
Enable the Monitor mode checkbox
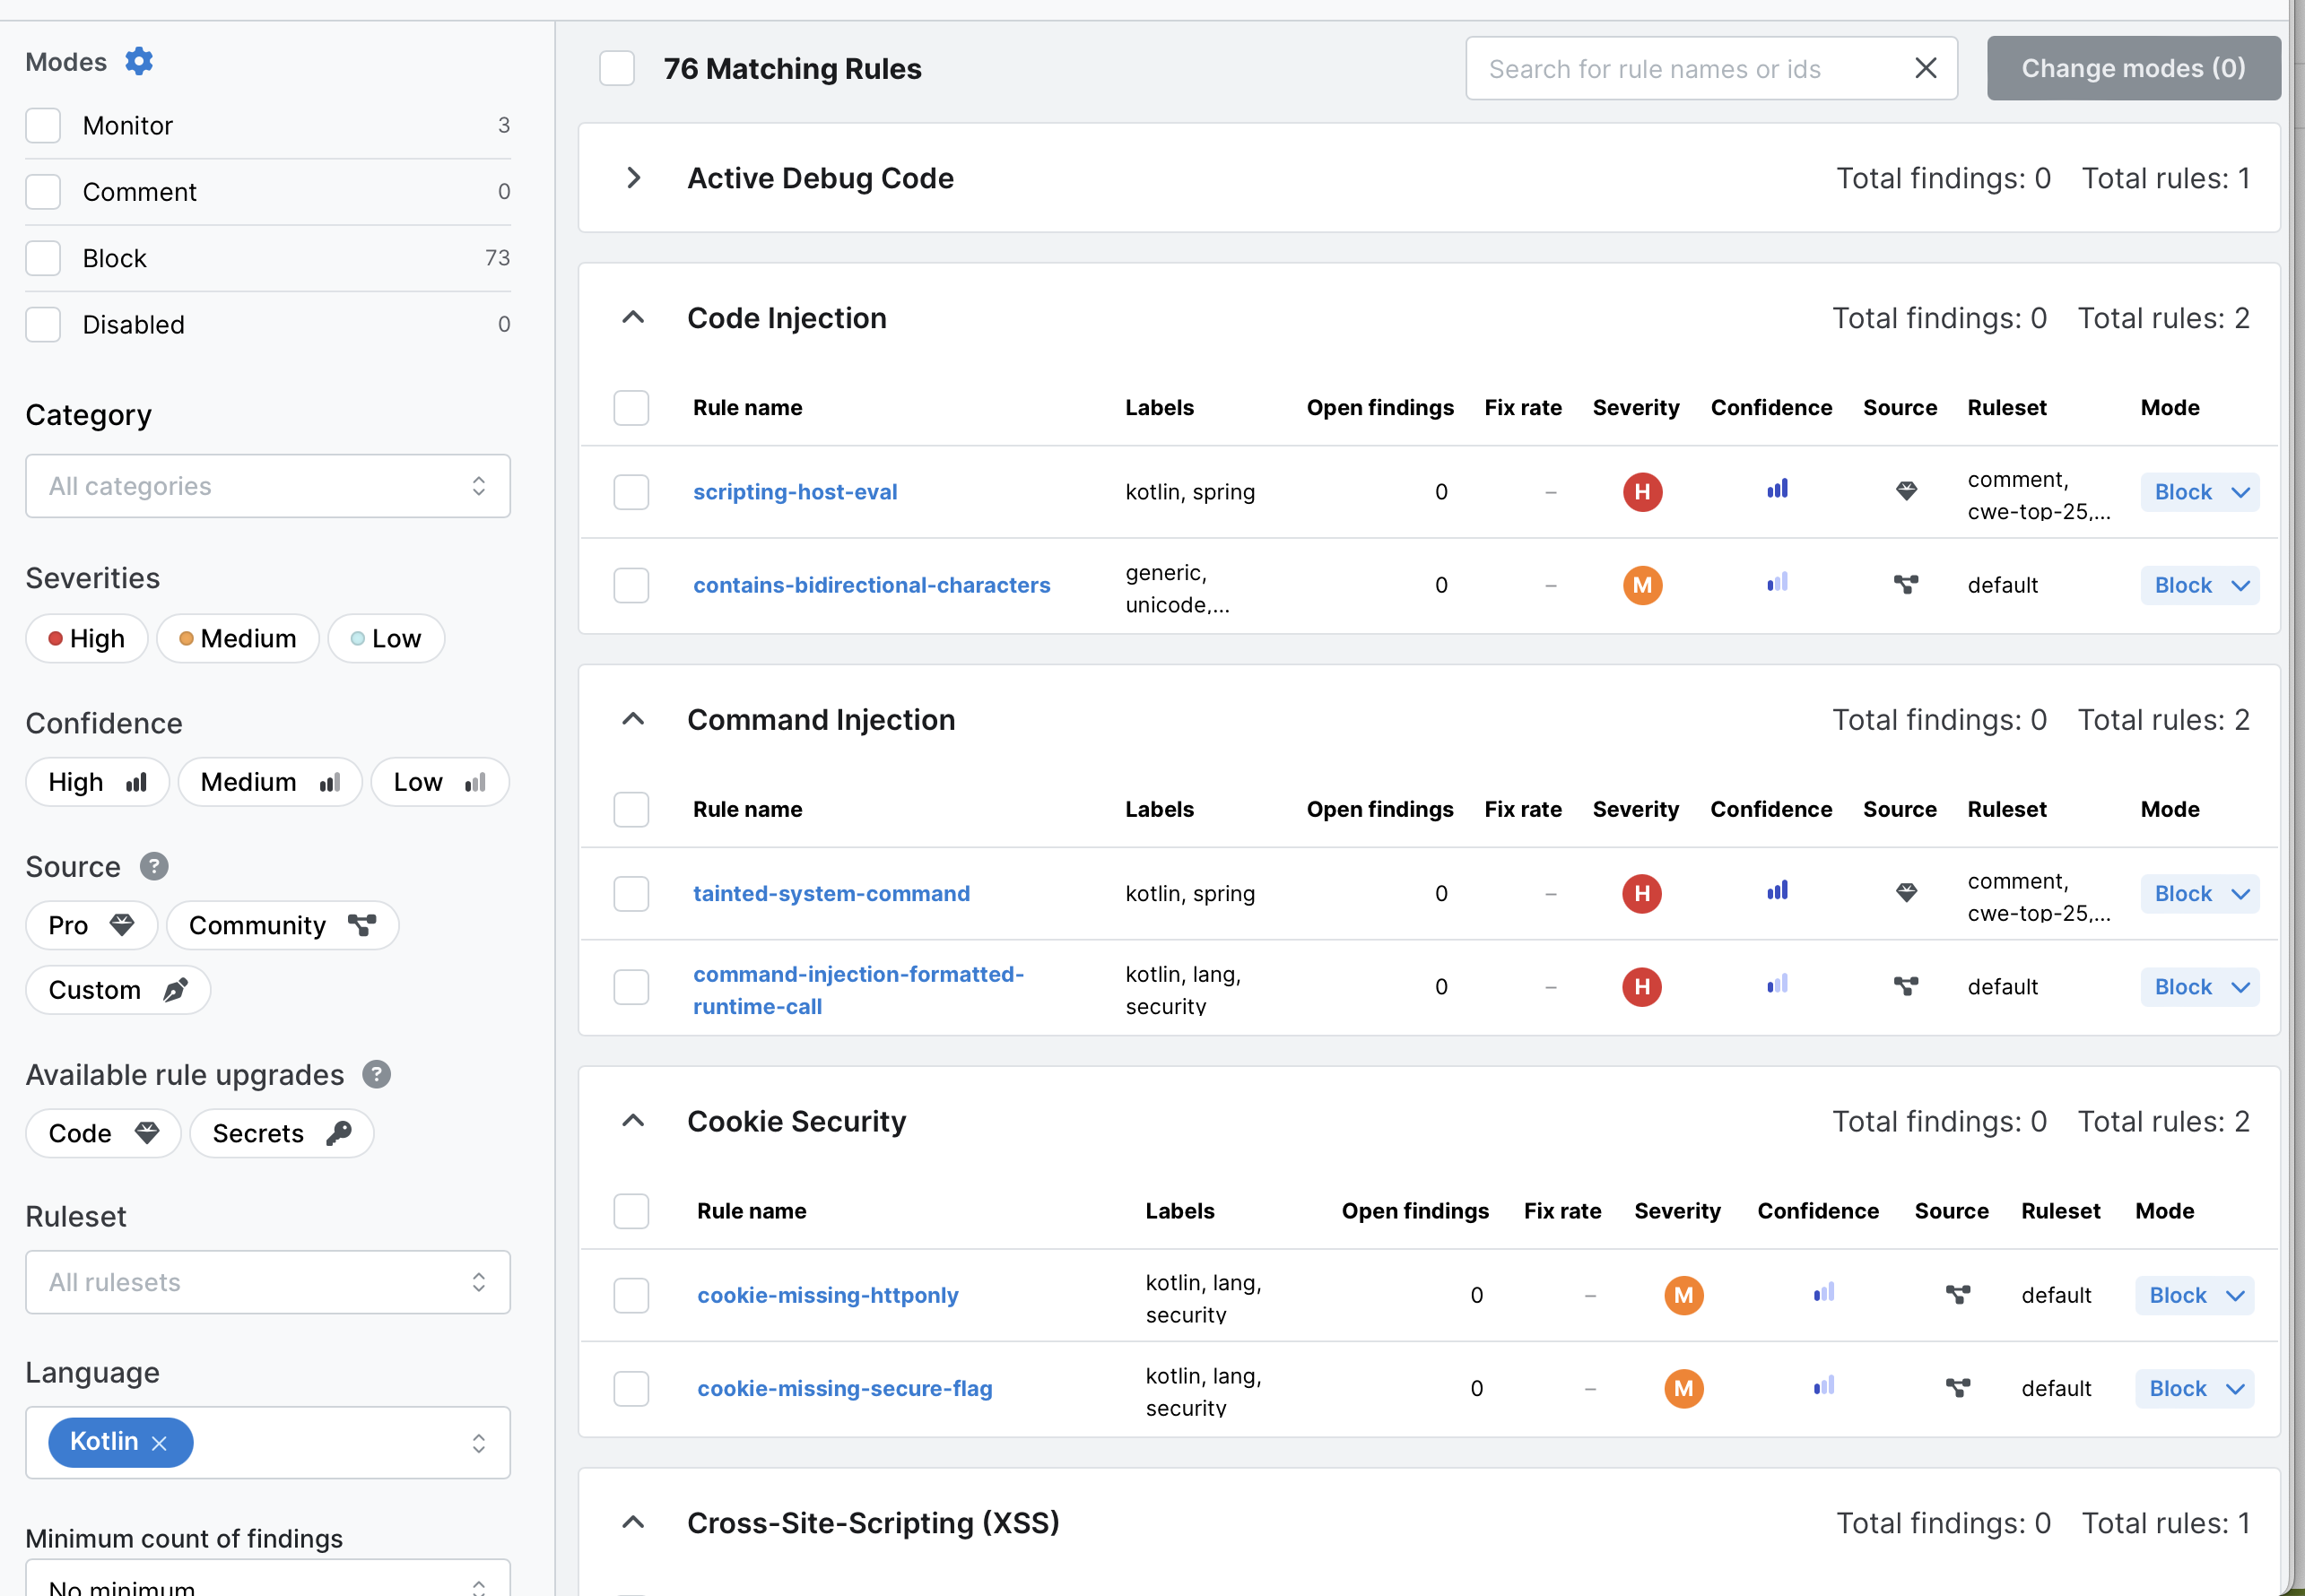click(x=43, y=126)
